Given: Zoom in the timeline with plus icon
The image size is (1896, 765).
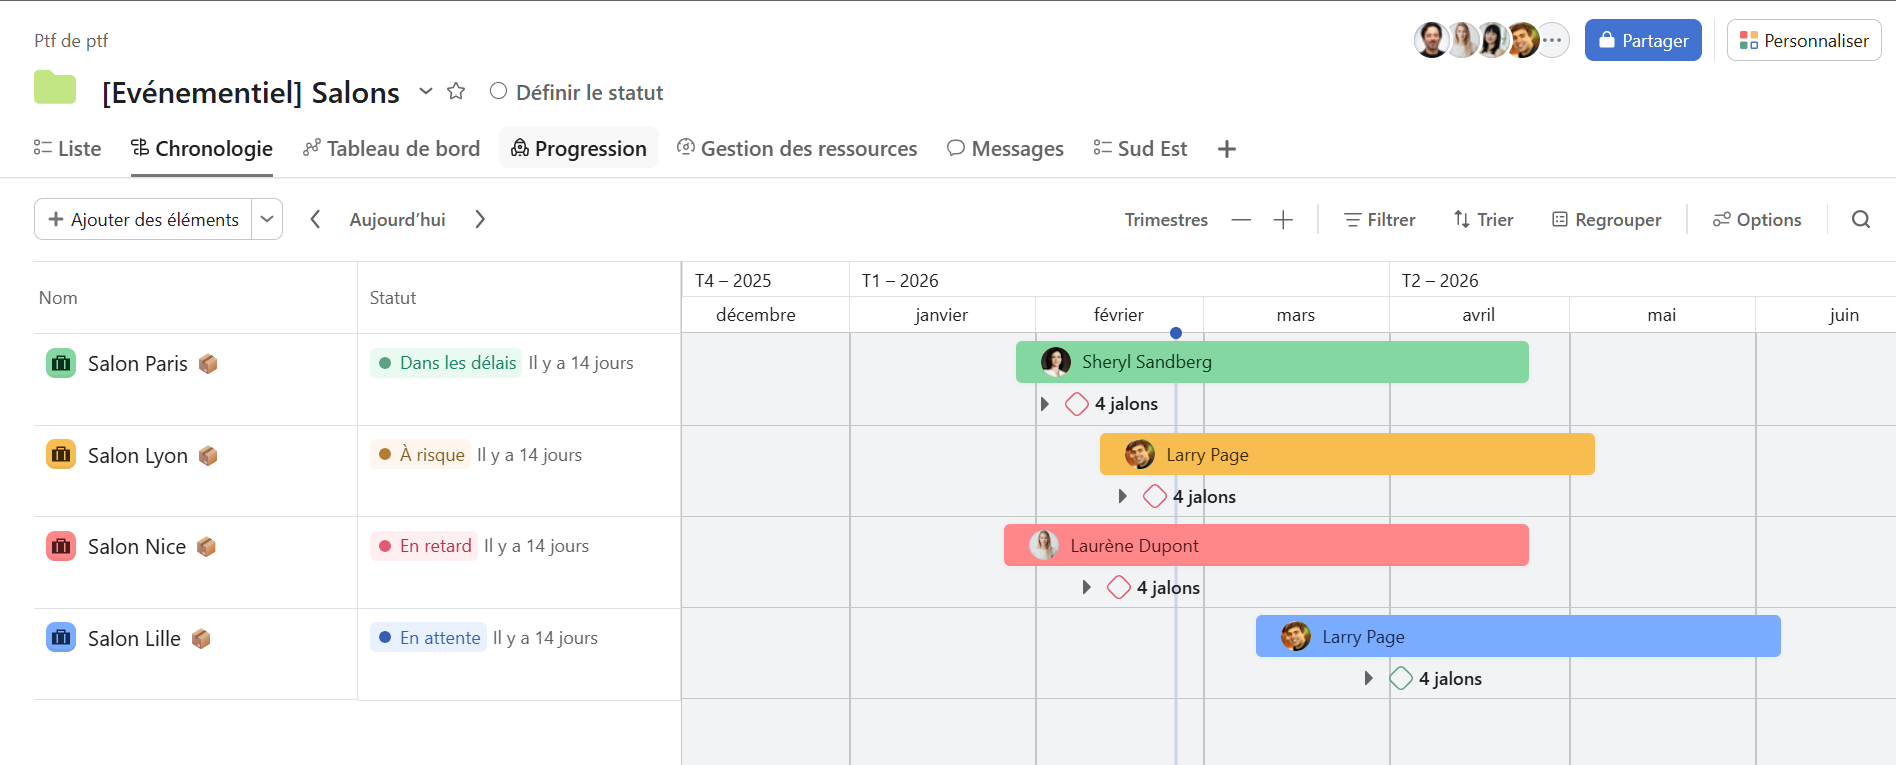Looking at the screenshot, I should [1283, 220].
